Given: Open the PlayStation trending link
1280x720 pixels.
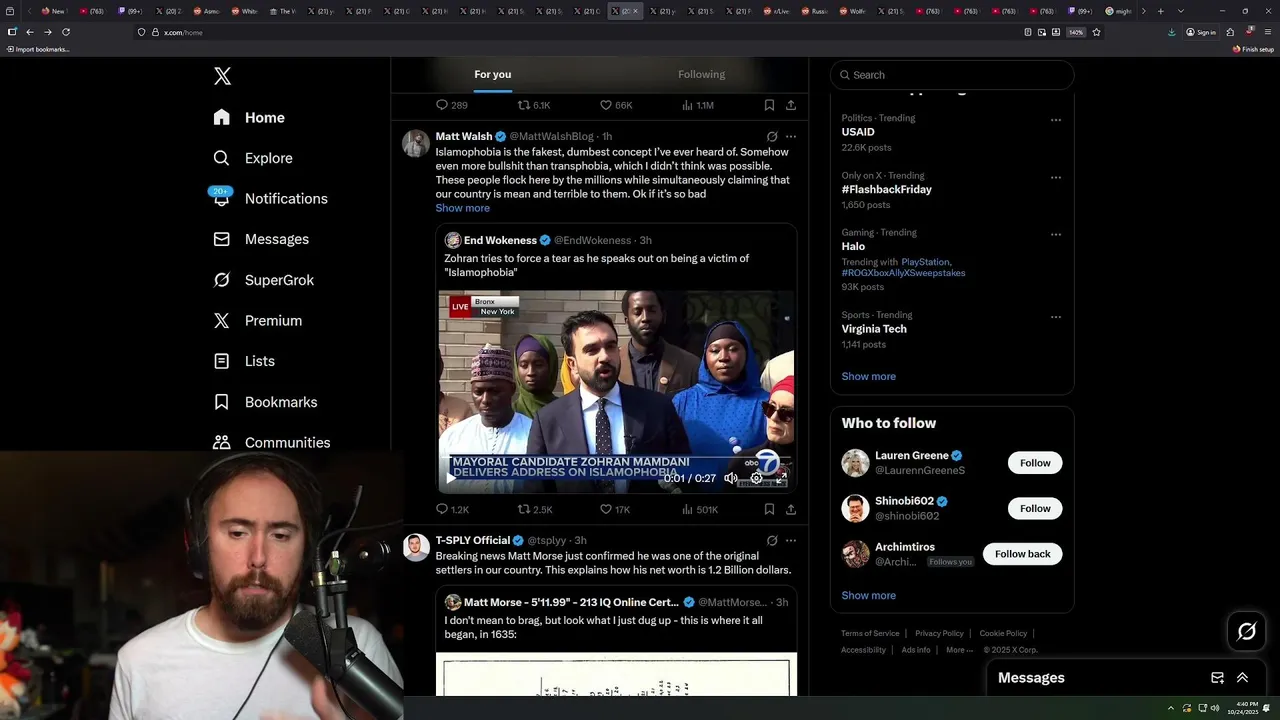Looking at the screenshot, I should click(x=925, y=262).
